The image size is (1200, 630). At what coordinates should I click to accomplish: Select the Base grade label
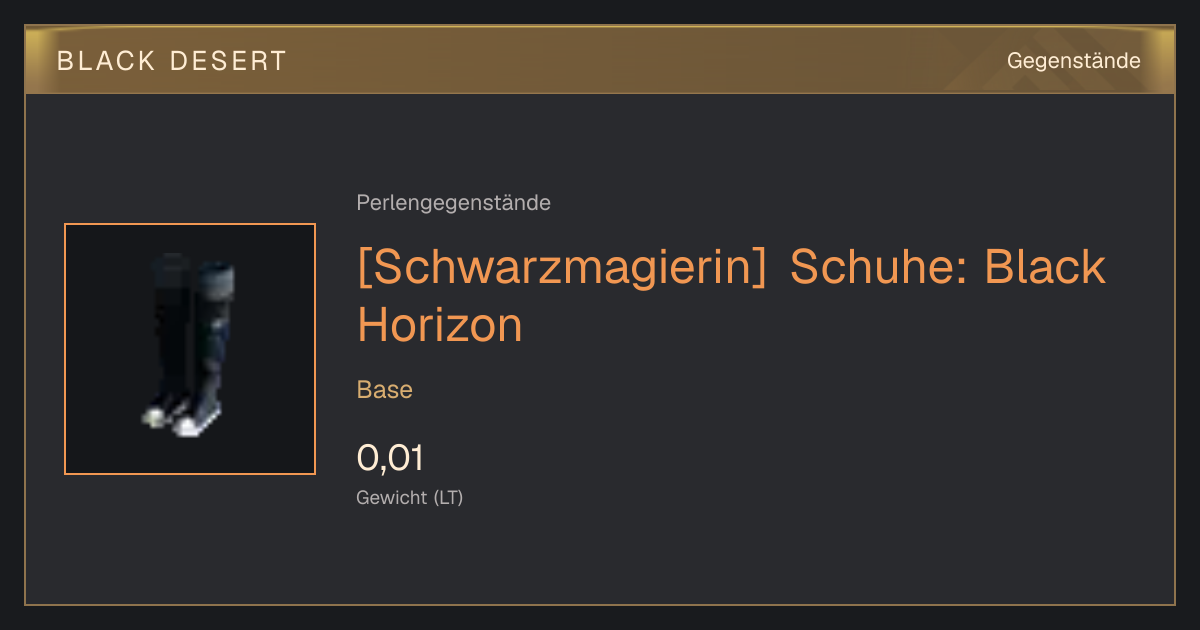[385, 390]
